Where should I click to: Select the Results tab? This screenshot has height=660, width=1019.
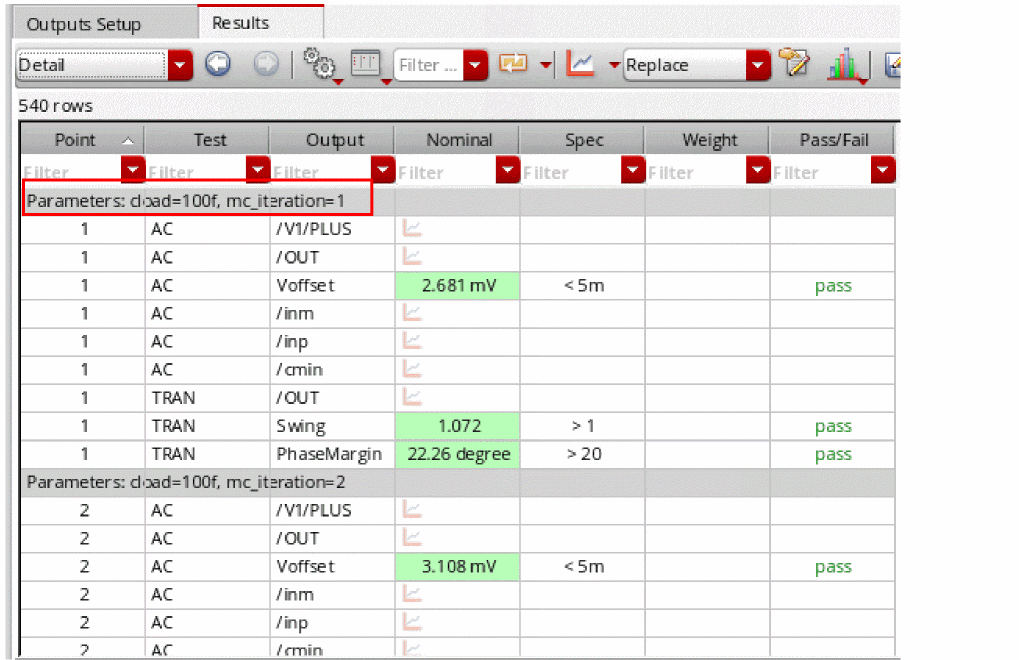coord(241,22)
